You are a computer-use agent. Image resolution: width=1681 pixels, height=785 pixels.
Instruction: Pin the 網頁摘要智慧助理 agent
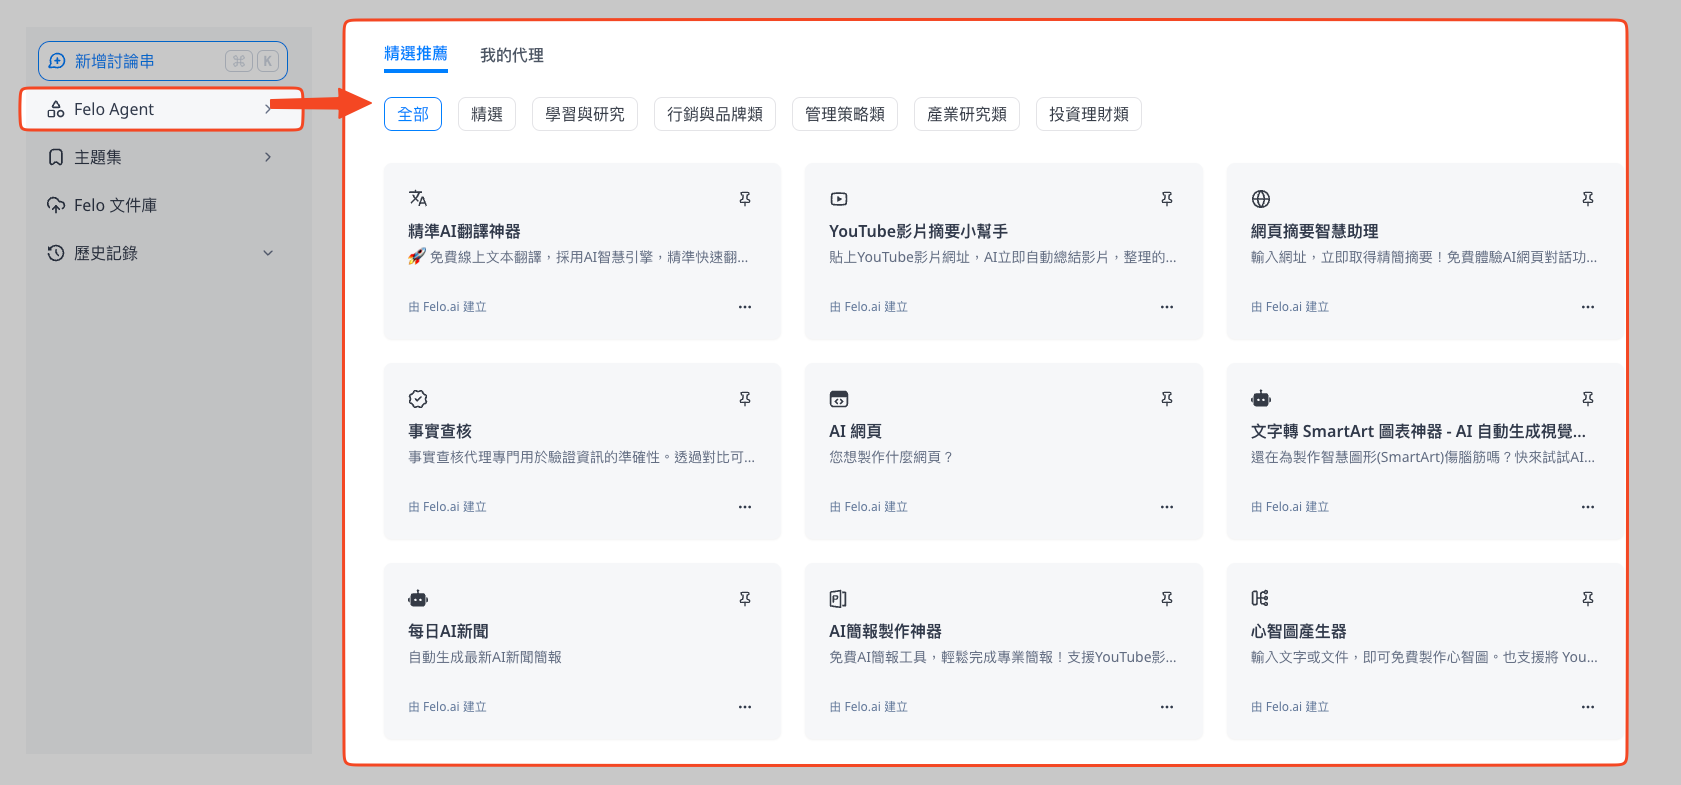pyautogui.click(x=1588, y=199)
